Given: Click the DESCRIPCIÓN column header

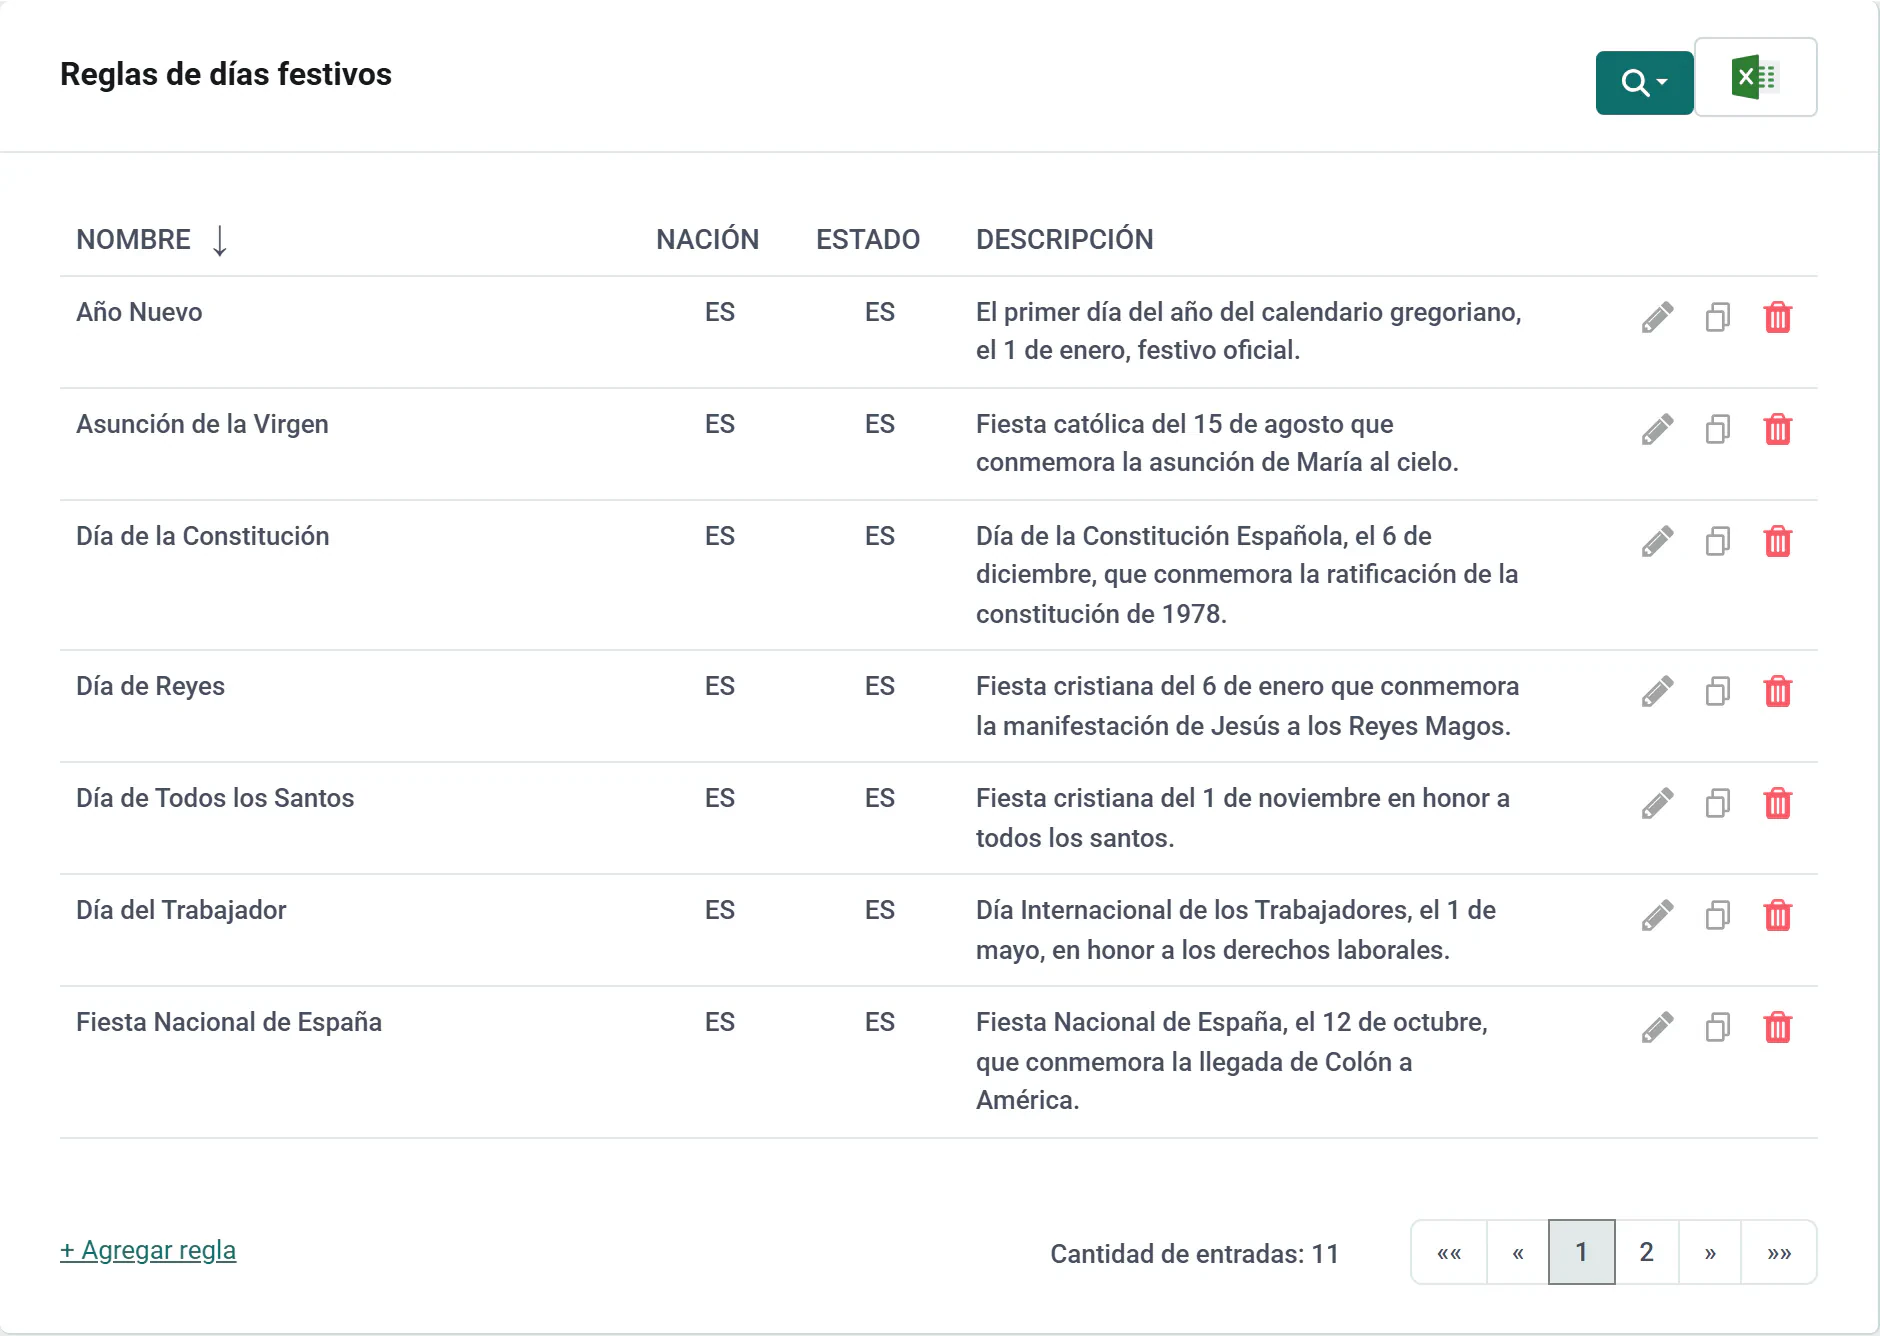Looking at the screenshot, I should point(1065,240).
